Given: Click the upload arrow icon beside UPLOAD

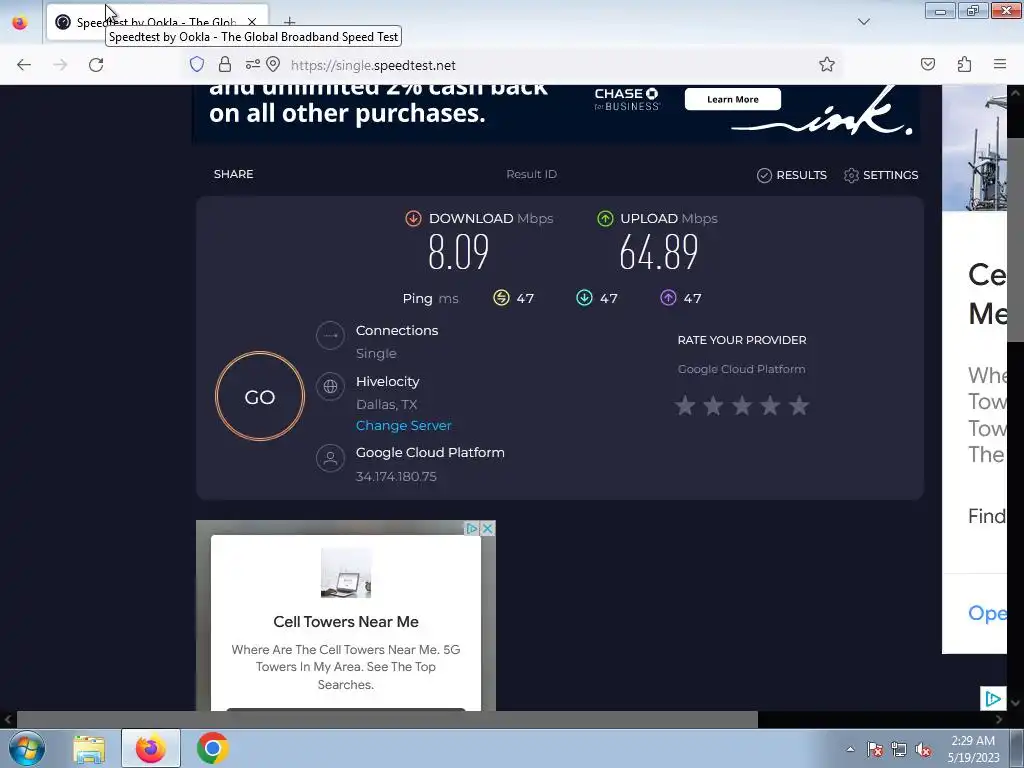Looking at the screenshot, I should pos(605,218).
